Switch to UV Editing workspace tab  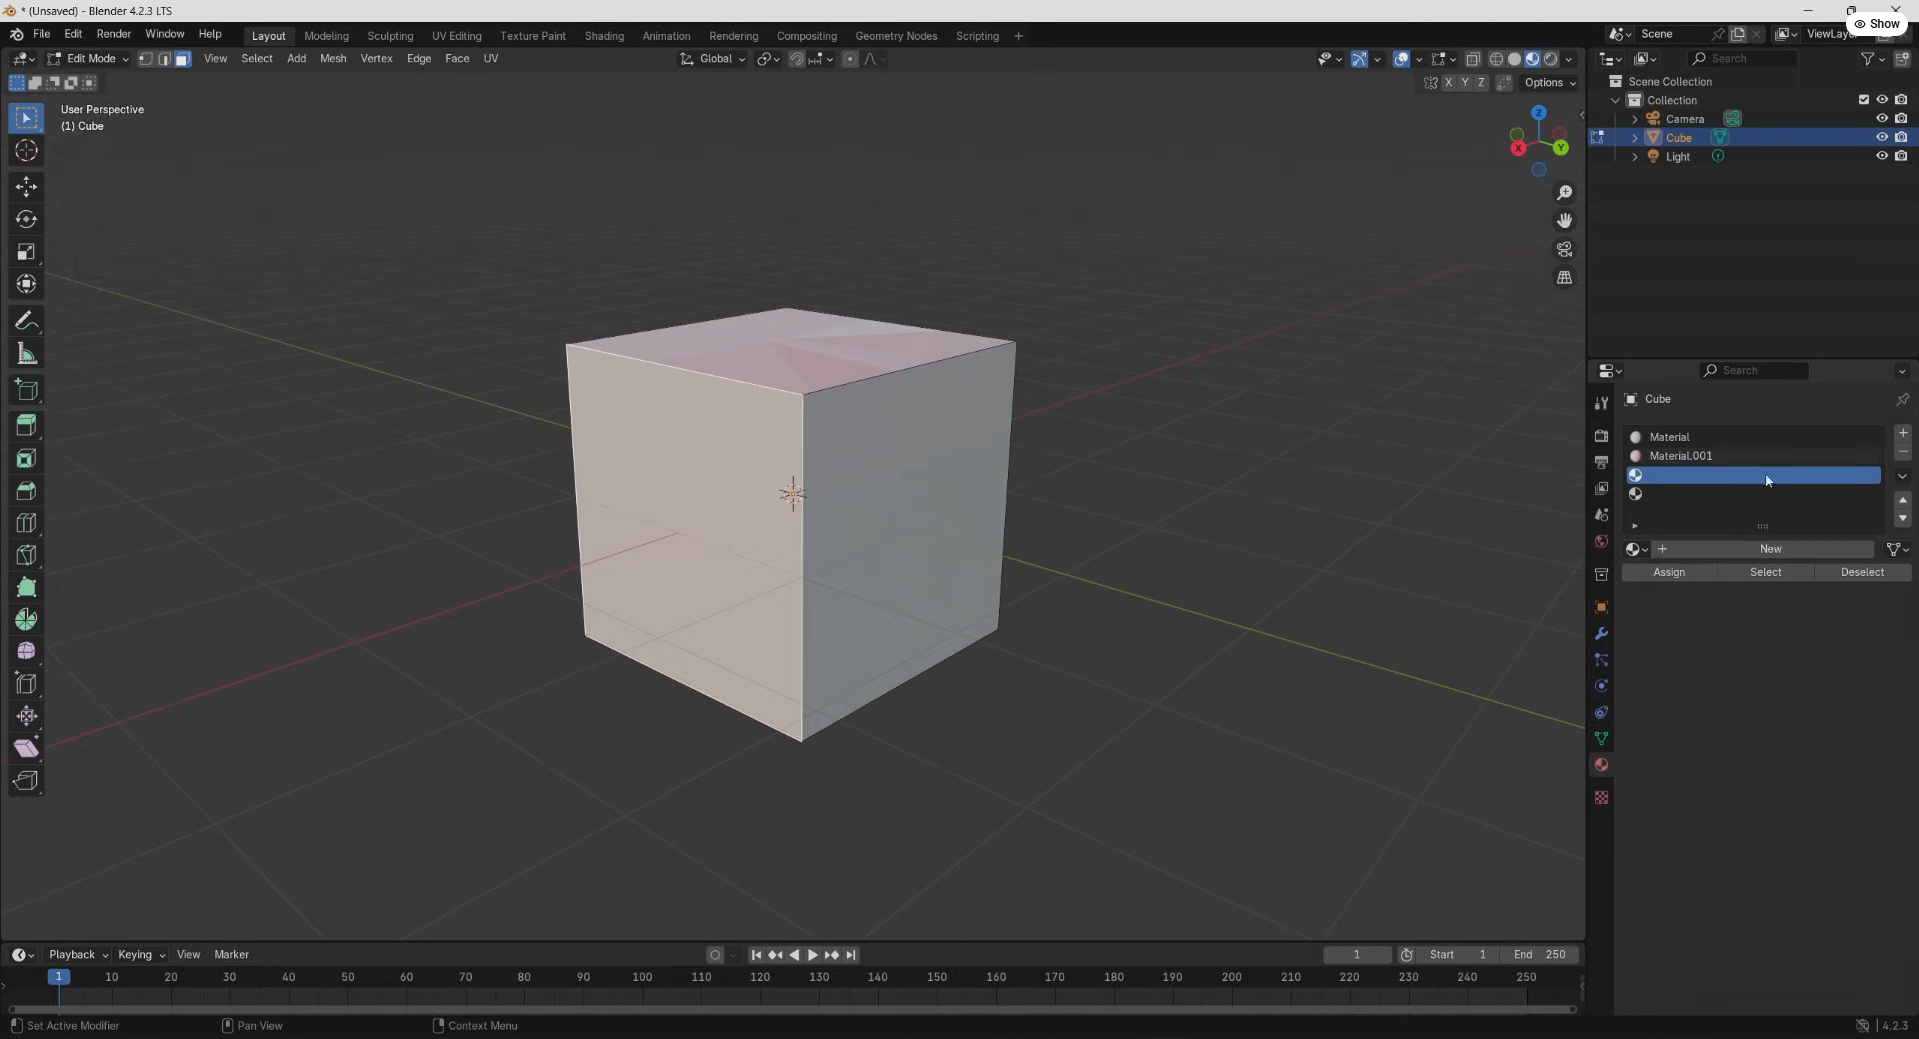pos(456,36)
